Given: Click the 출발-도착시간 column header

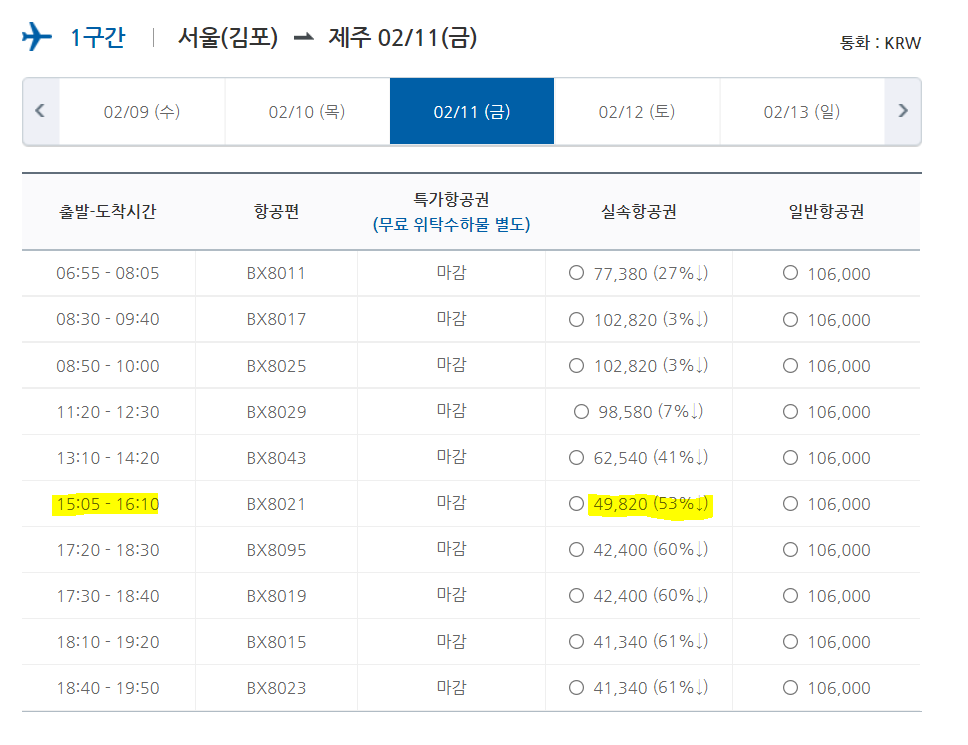Looking at the screenshot, I should coord(107,212).
